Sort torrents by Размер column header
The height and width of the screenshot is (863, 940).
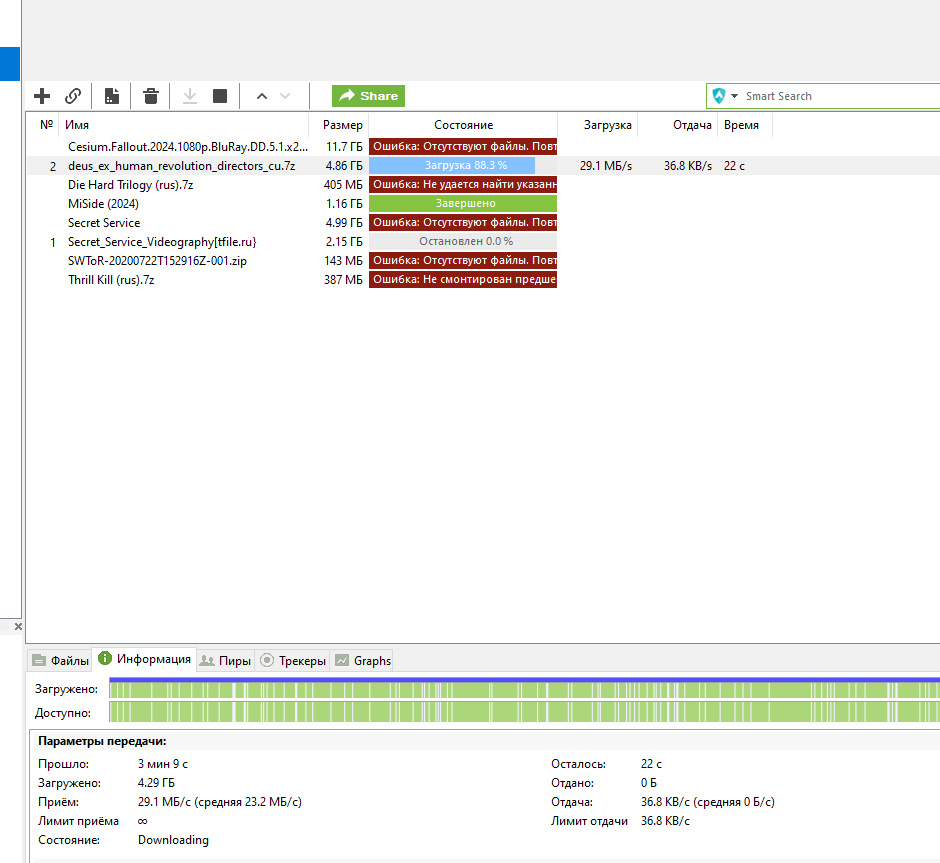point(343,125)
